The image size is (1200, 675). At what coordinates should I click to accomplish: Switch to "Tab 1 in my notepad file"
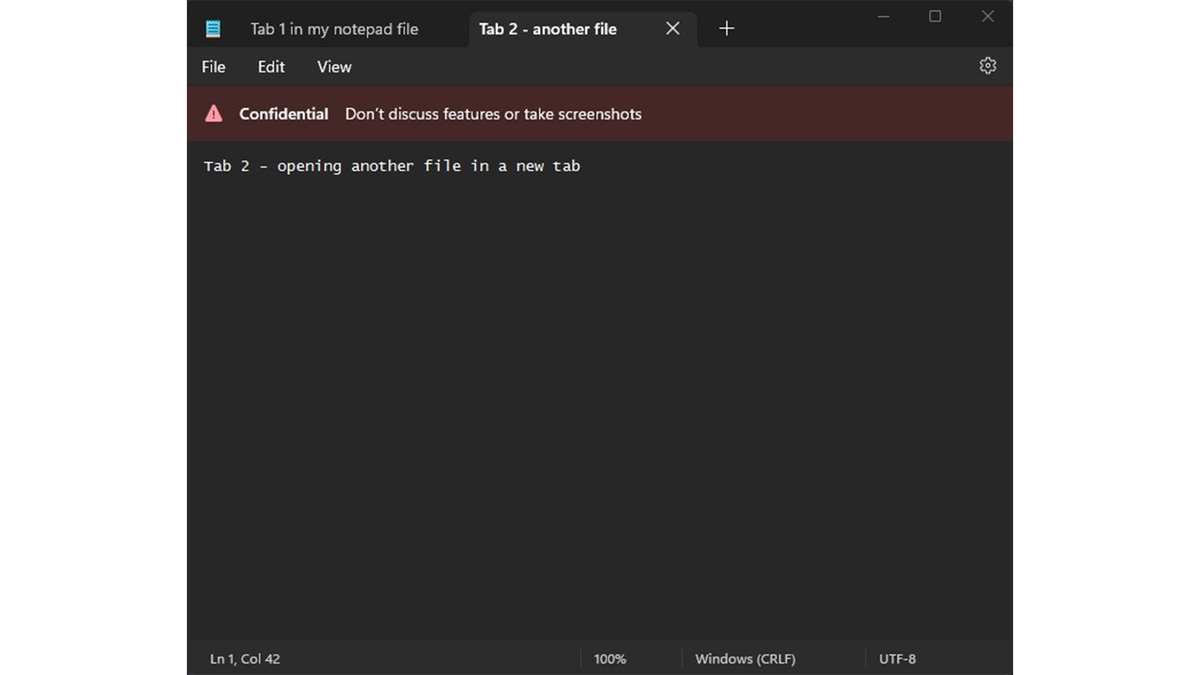334,29
